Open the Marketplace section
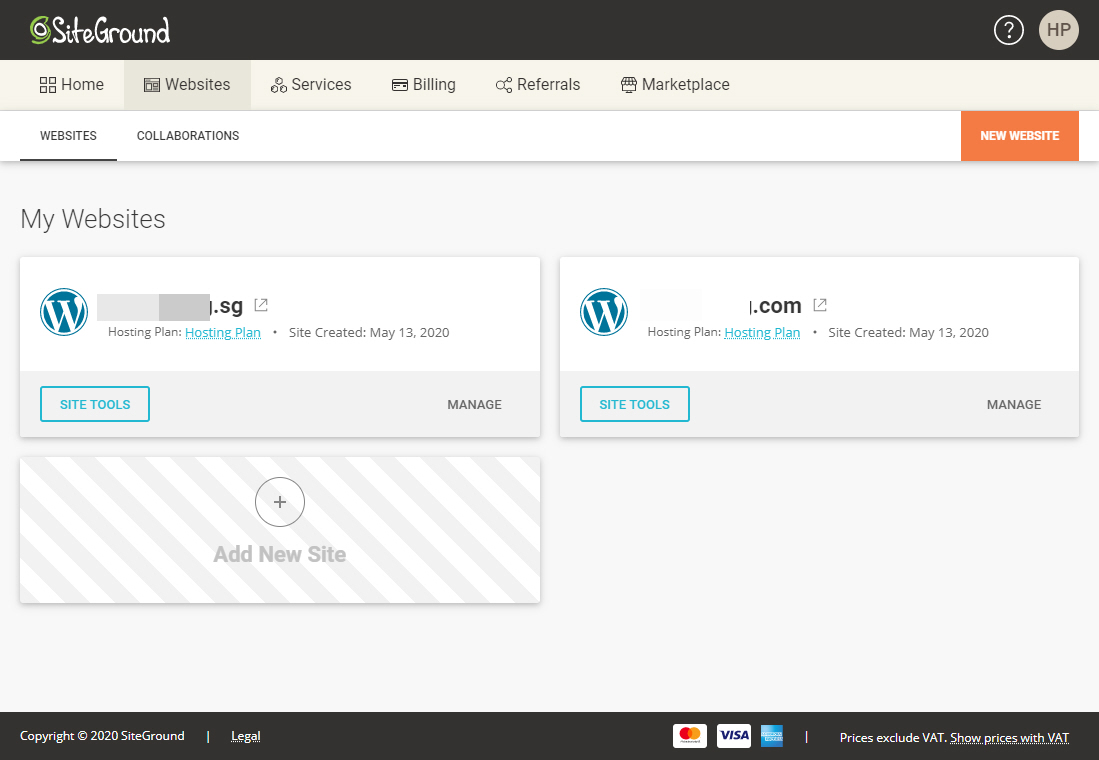1099x760 pixels. point(675,85)
